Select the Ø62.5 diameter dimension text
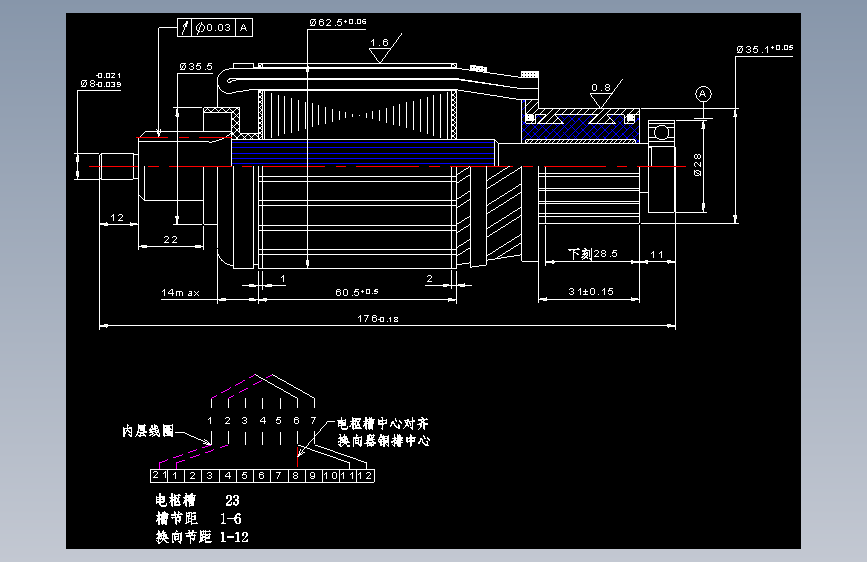This screenshot has width=867, height=562. tap(338, 22)
